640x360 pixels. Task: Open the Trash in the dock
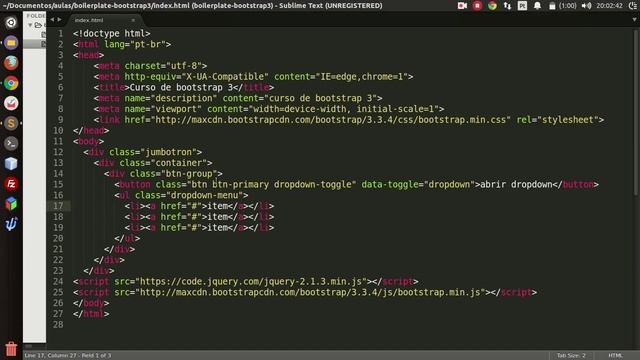11,349
